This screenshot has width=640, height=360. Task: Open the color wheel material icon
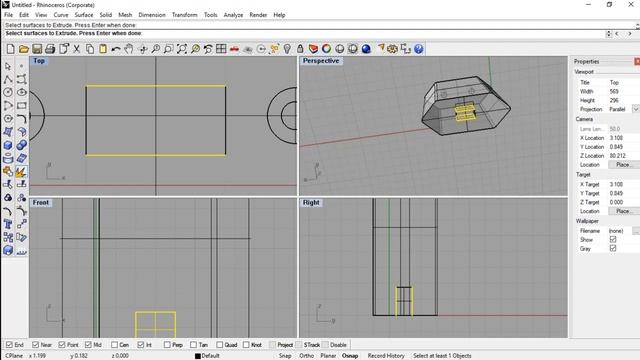(x=327, y=49)
